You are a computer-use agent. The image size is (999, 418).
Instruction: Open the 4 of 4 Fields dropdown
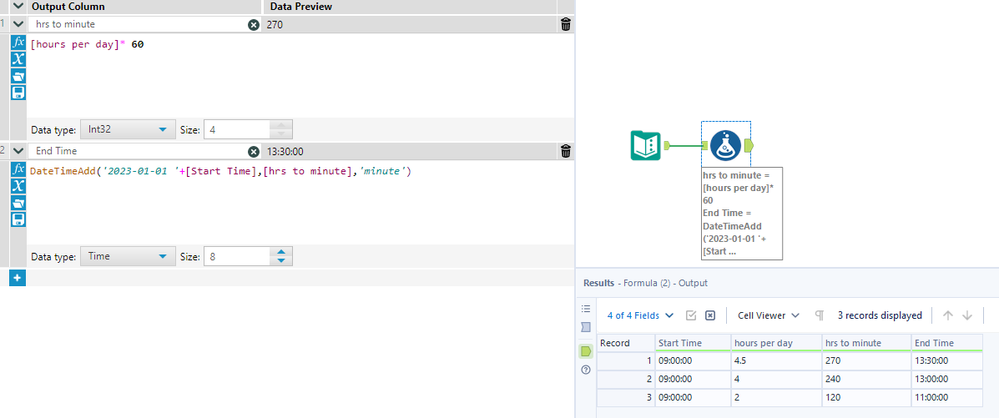640,315
